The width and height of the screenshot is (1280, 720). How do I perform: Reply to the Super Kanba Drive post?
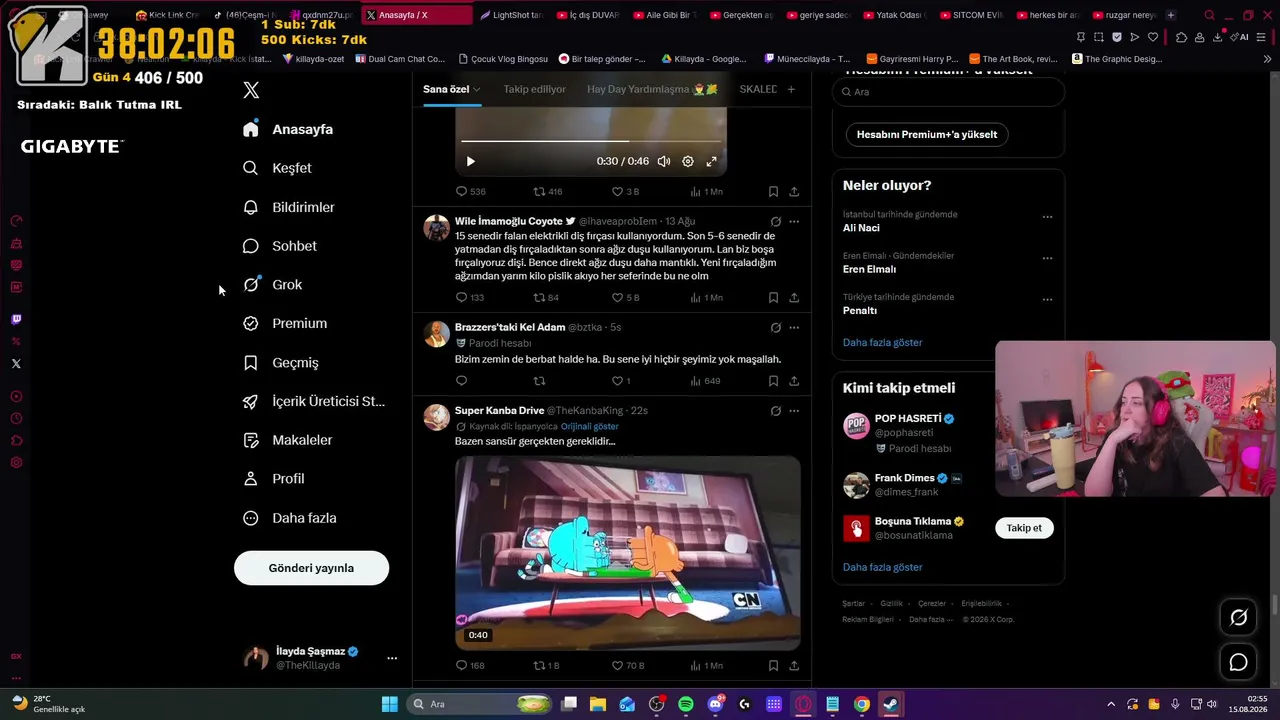(470, 665)
